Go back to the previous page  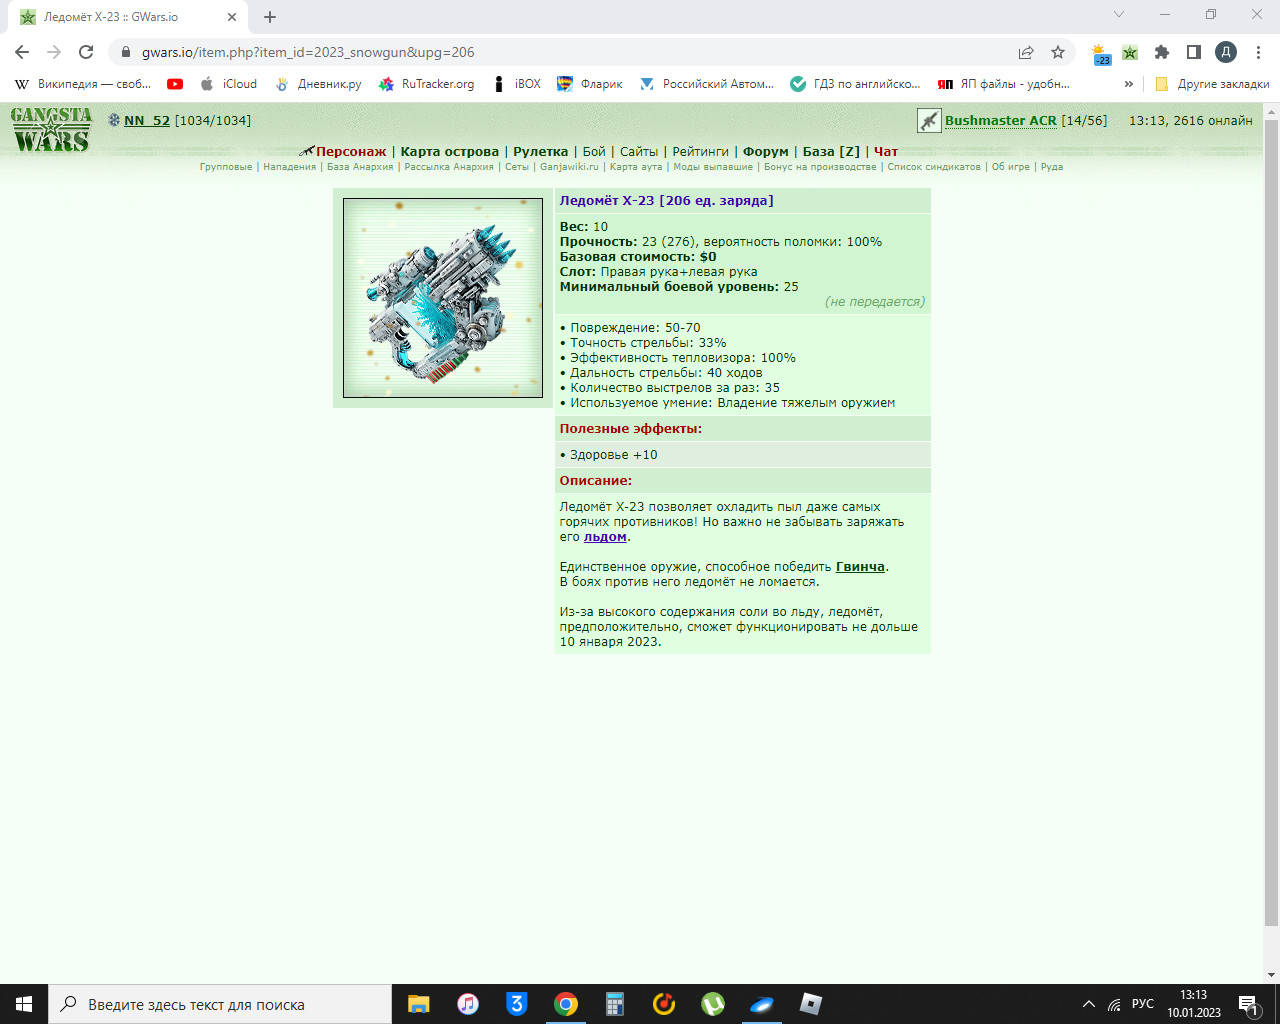click(22, 52)
